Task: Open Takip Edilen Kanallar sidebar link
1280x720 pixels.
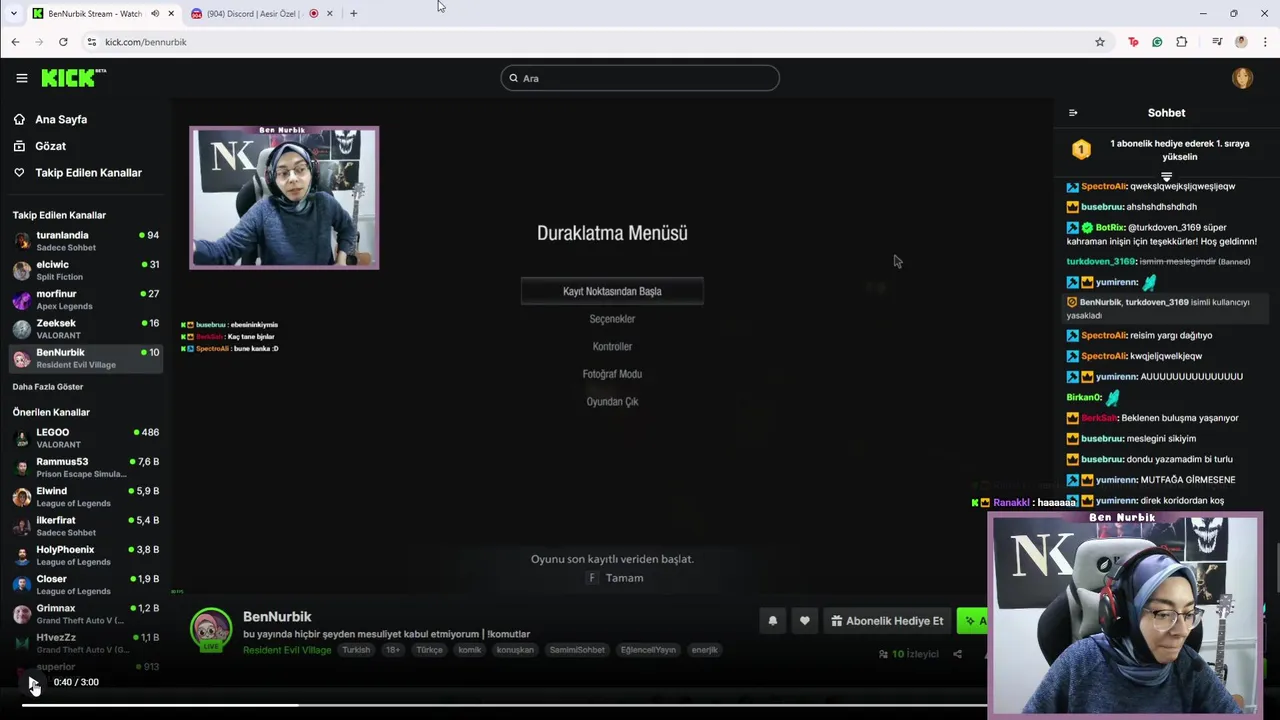Action: coord(88,172)
